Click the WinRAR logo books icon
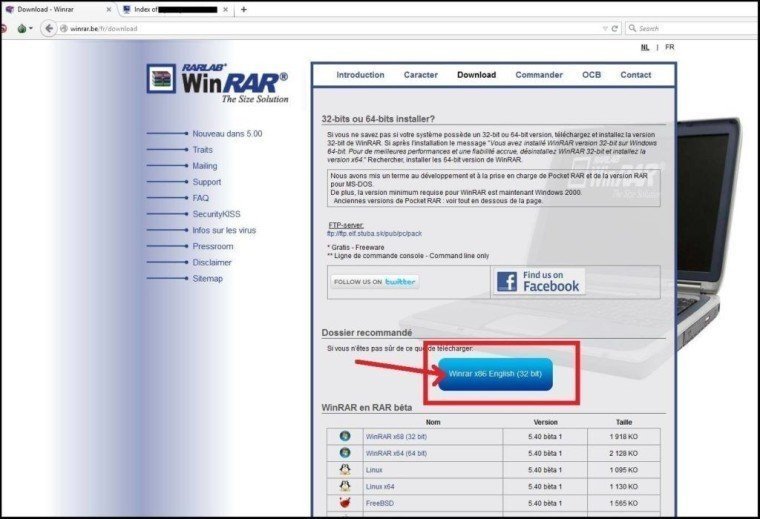760x519 pixels. (161, 79)
